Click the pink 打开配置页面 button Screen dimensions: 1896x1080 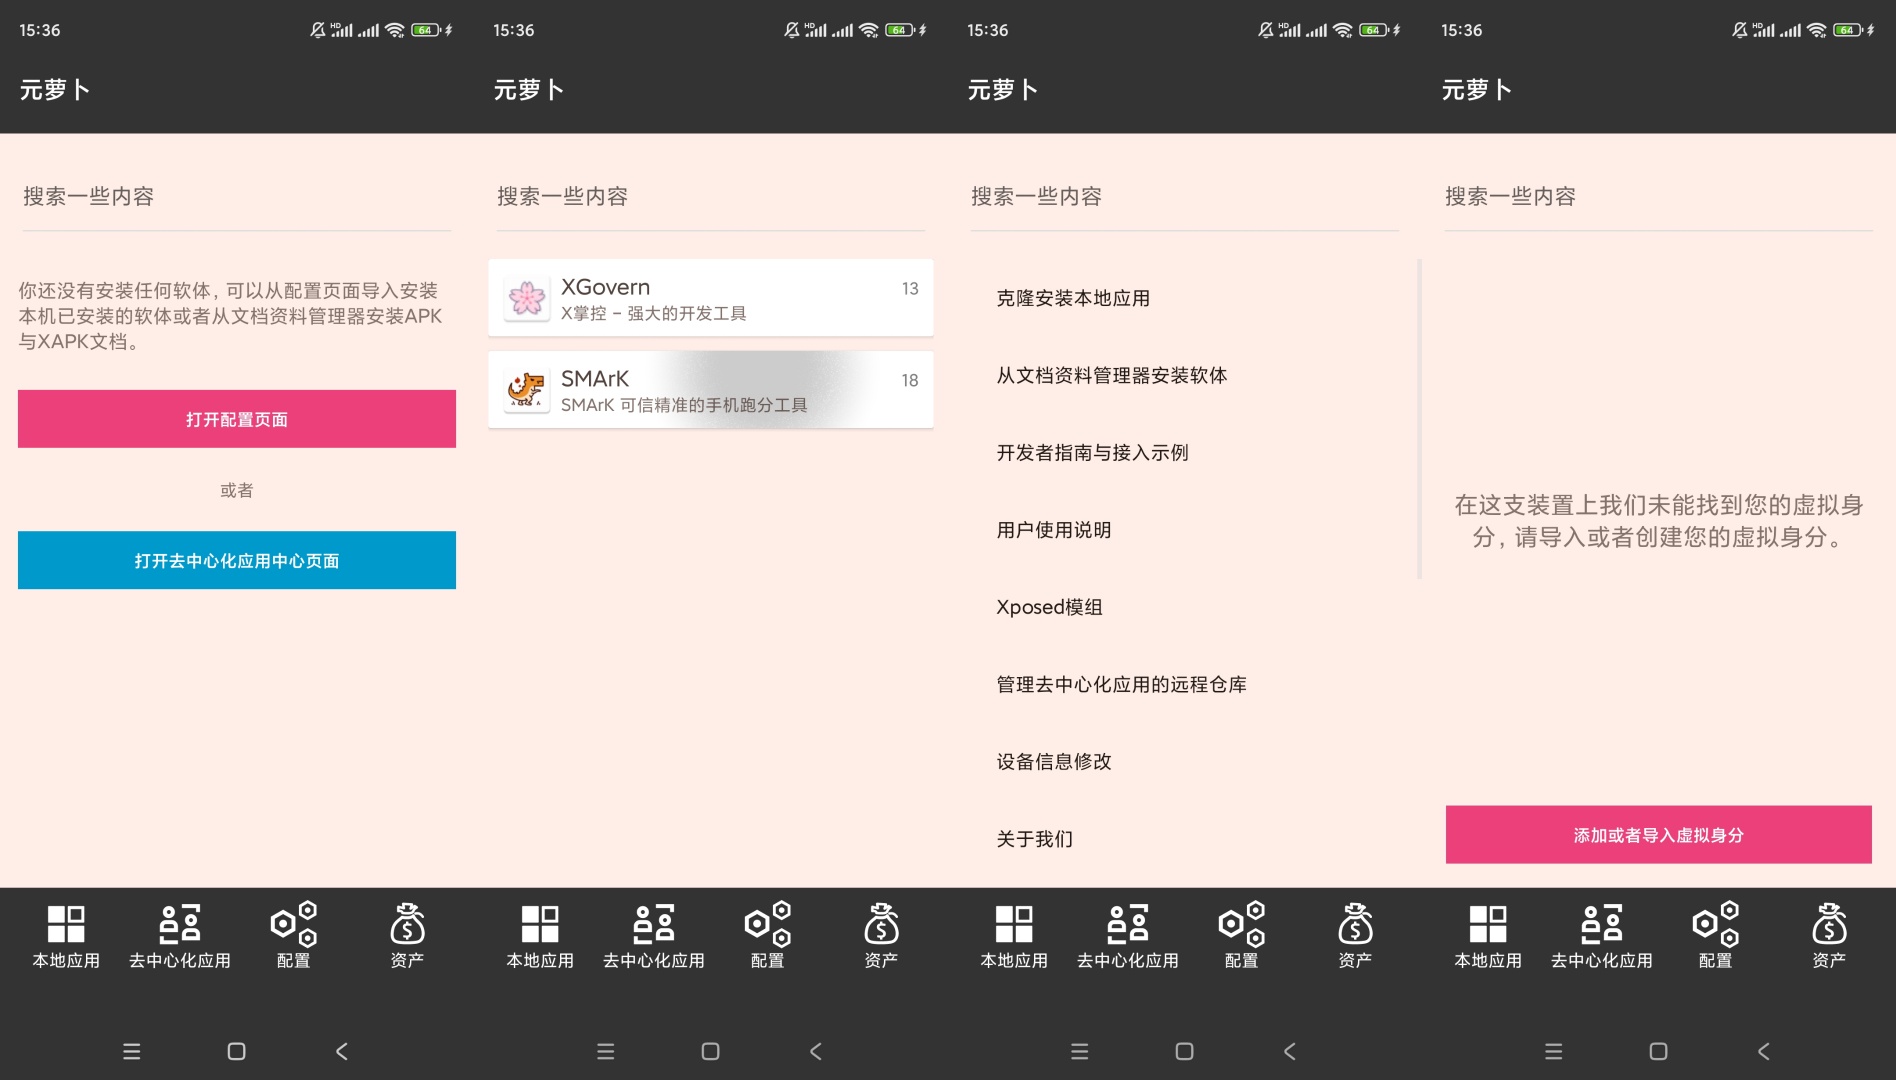click(237, 419)
